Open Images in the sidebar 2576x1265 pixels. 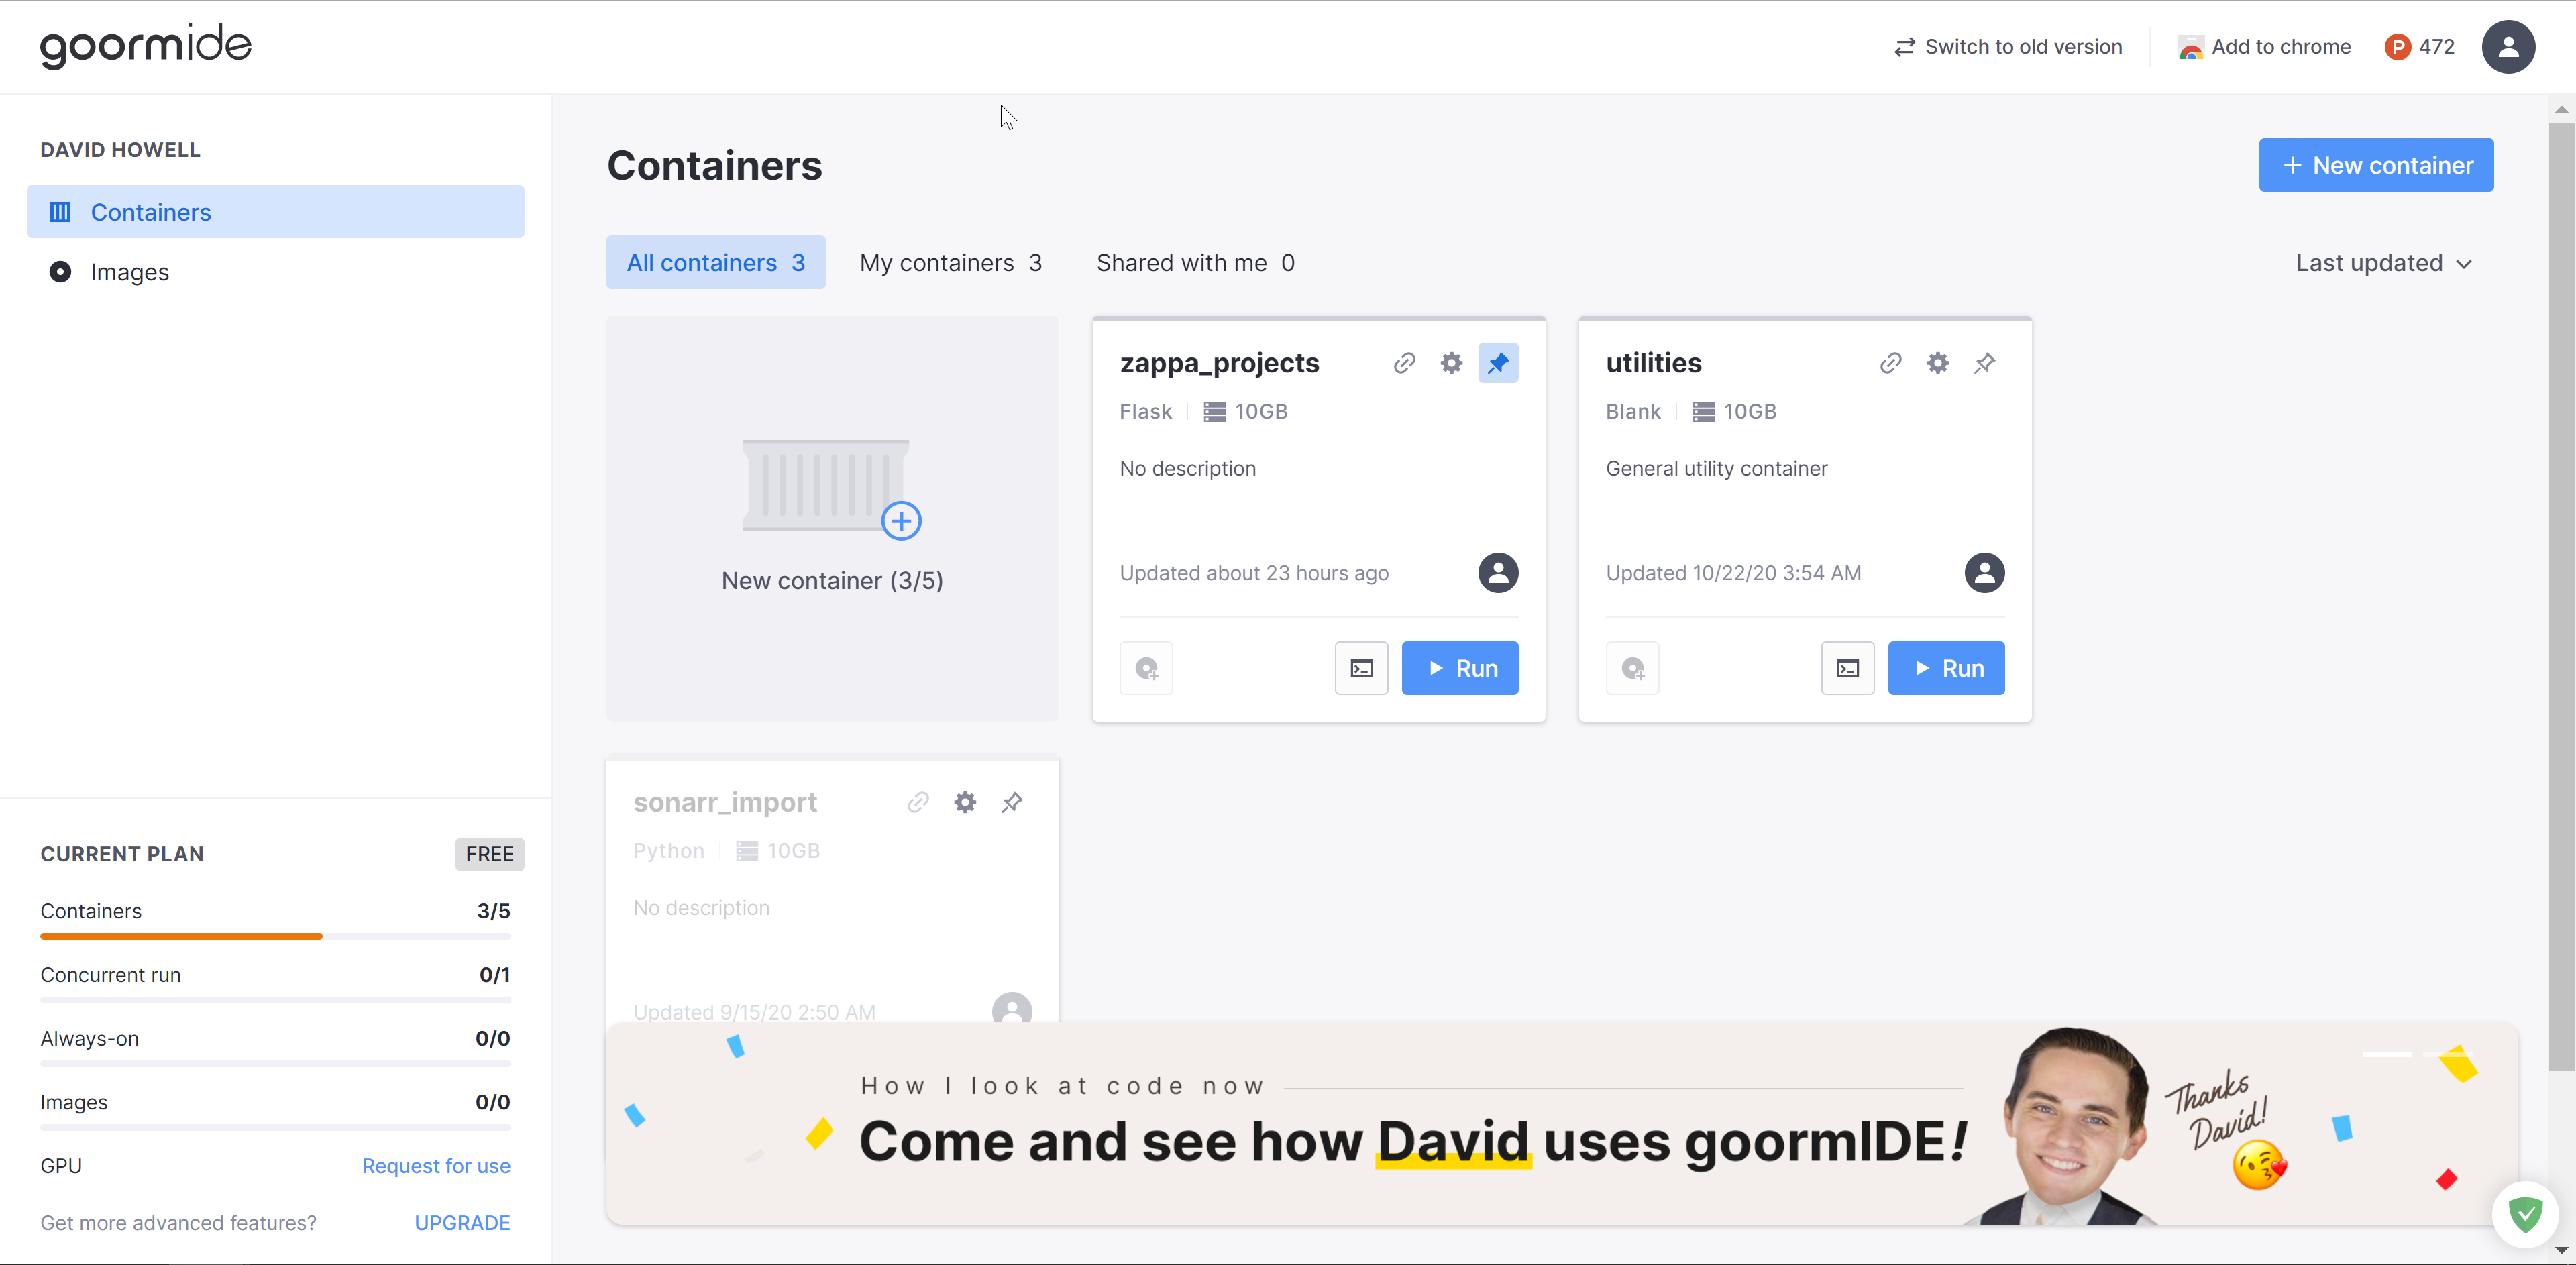pyautogui.click(x=129, y=272)
